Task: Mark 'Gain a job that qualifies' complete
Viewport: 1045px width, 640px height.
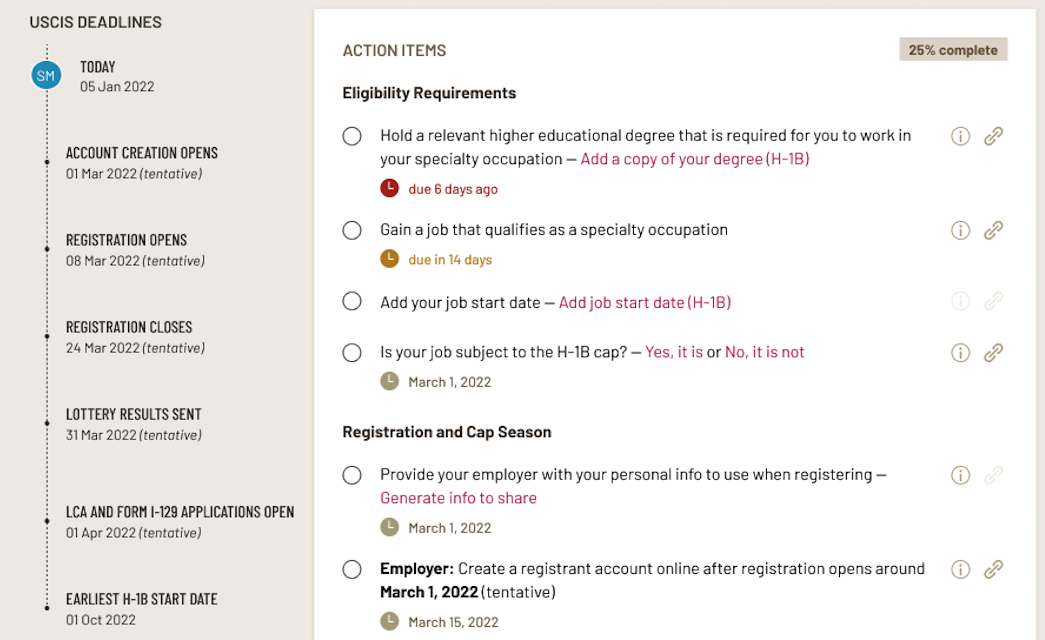Action: click(352, 230)
